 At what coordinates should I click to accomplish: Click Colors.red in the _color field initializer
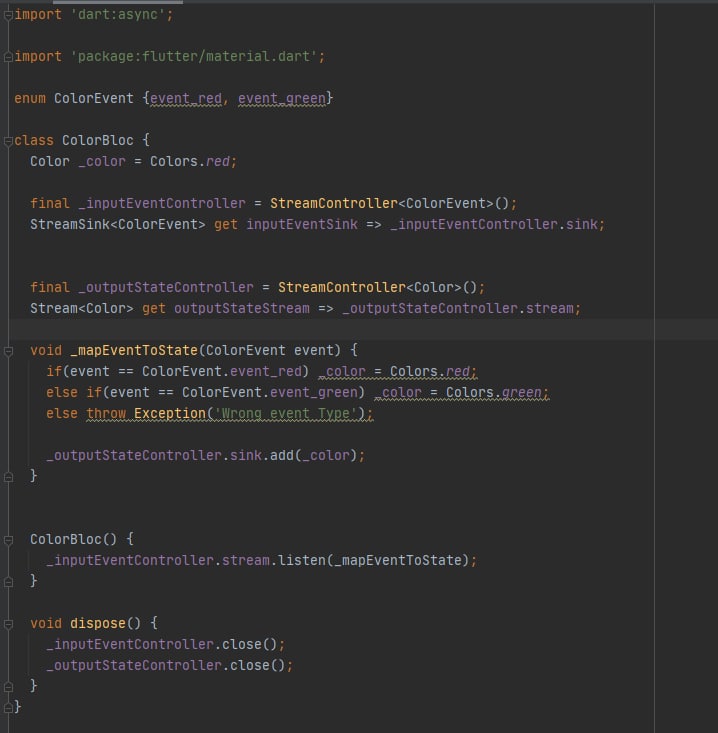point(190,161)
